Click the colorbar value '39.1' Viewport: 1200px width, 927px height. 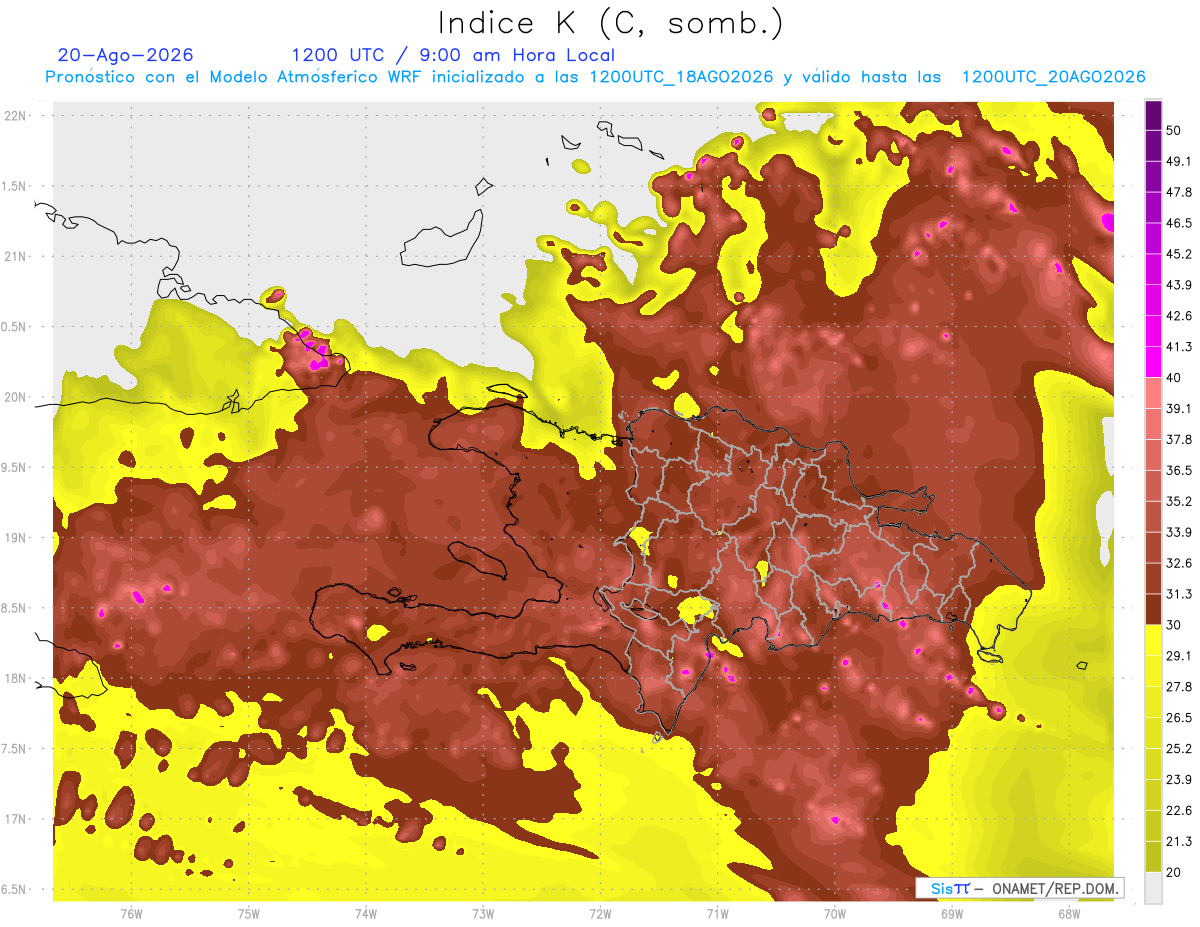coord(1179,409)
